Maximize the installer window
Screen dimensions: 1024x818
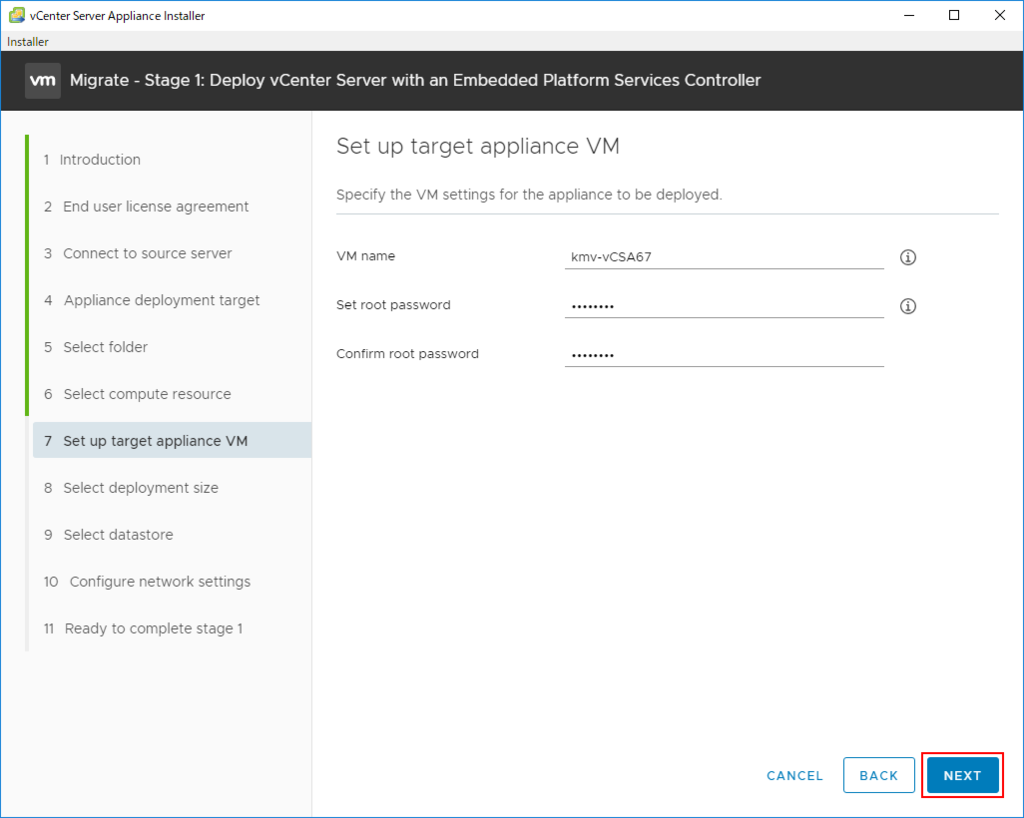point(954,15)
